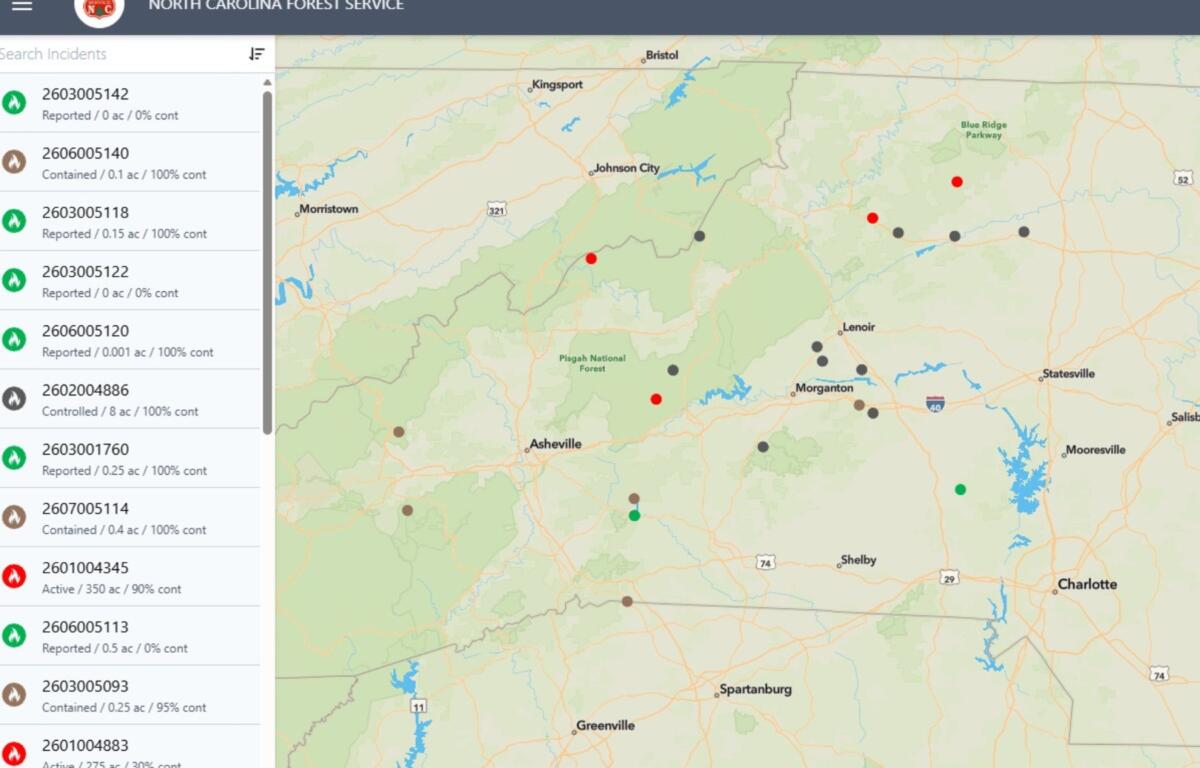Select incident 2603005118 in the list
1200x768 pixels.
click(x=125, y=221)
